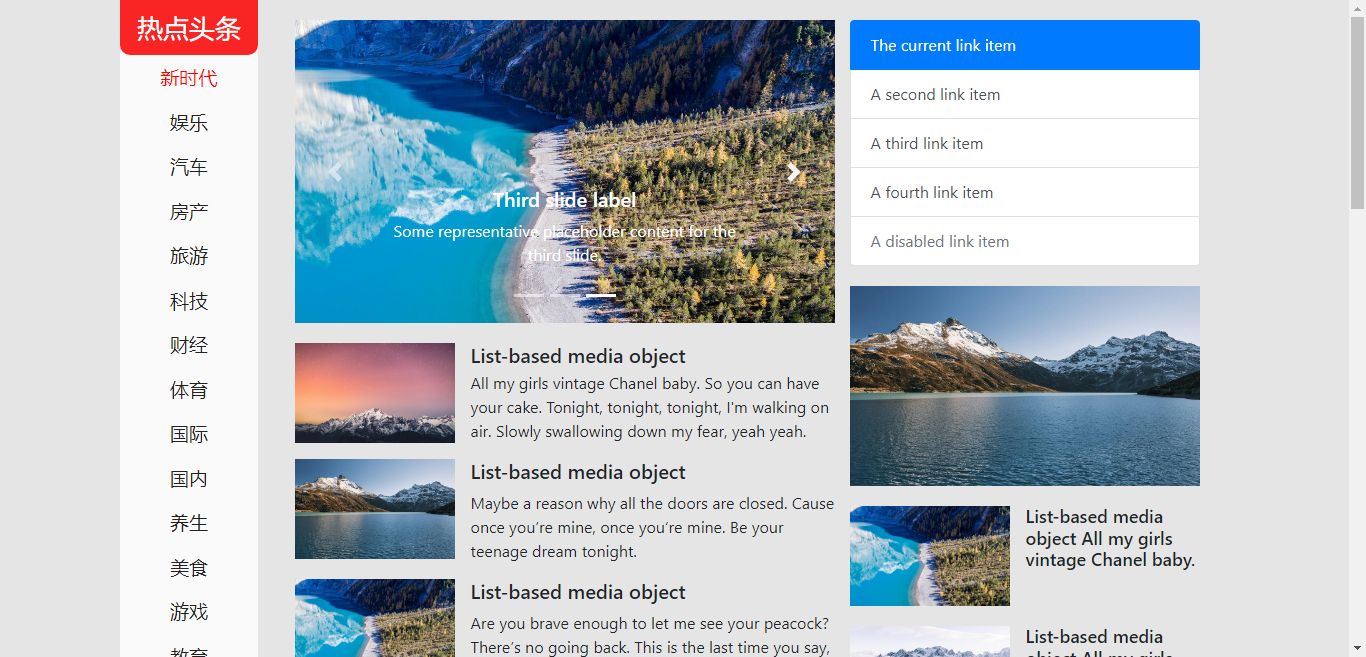This screenshot has width=1366, height=657.
Task: Open 'A second link item'
Action: coord(1024,94)
